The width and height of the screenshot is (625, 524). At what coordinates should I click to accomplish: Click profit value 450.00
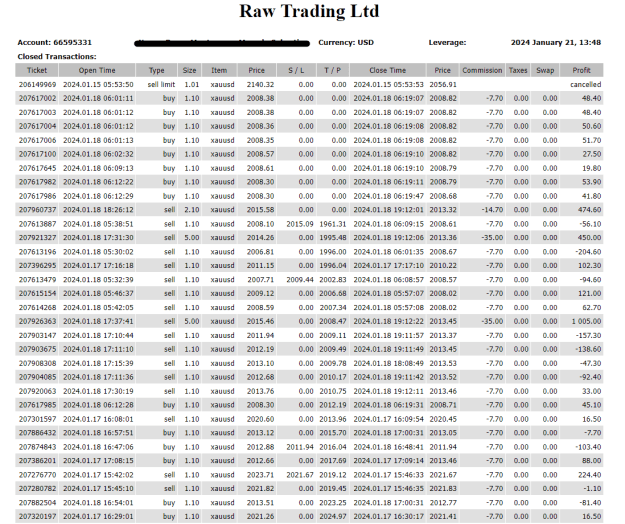[x=590, y=238]
